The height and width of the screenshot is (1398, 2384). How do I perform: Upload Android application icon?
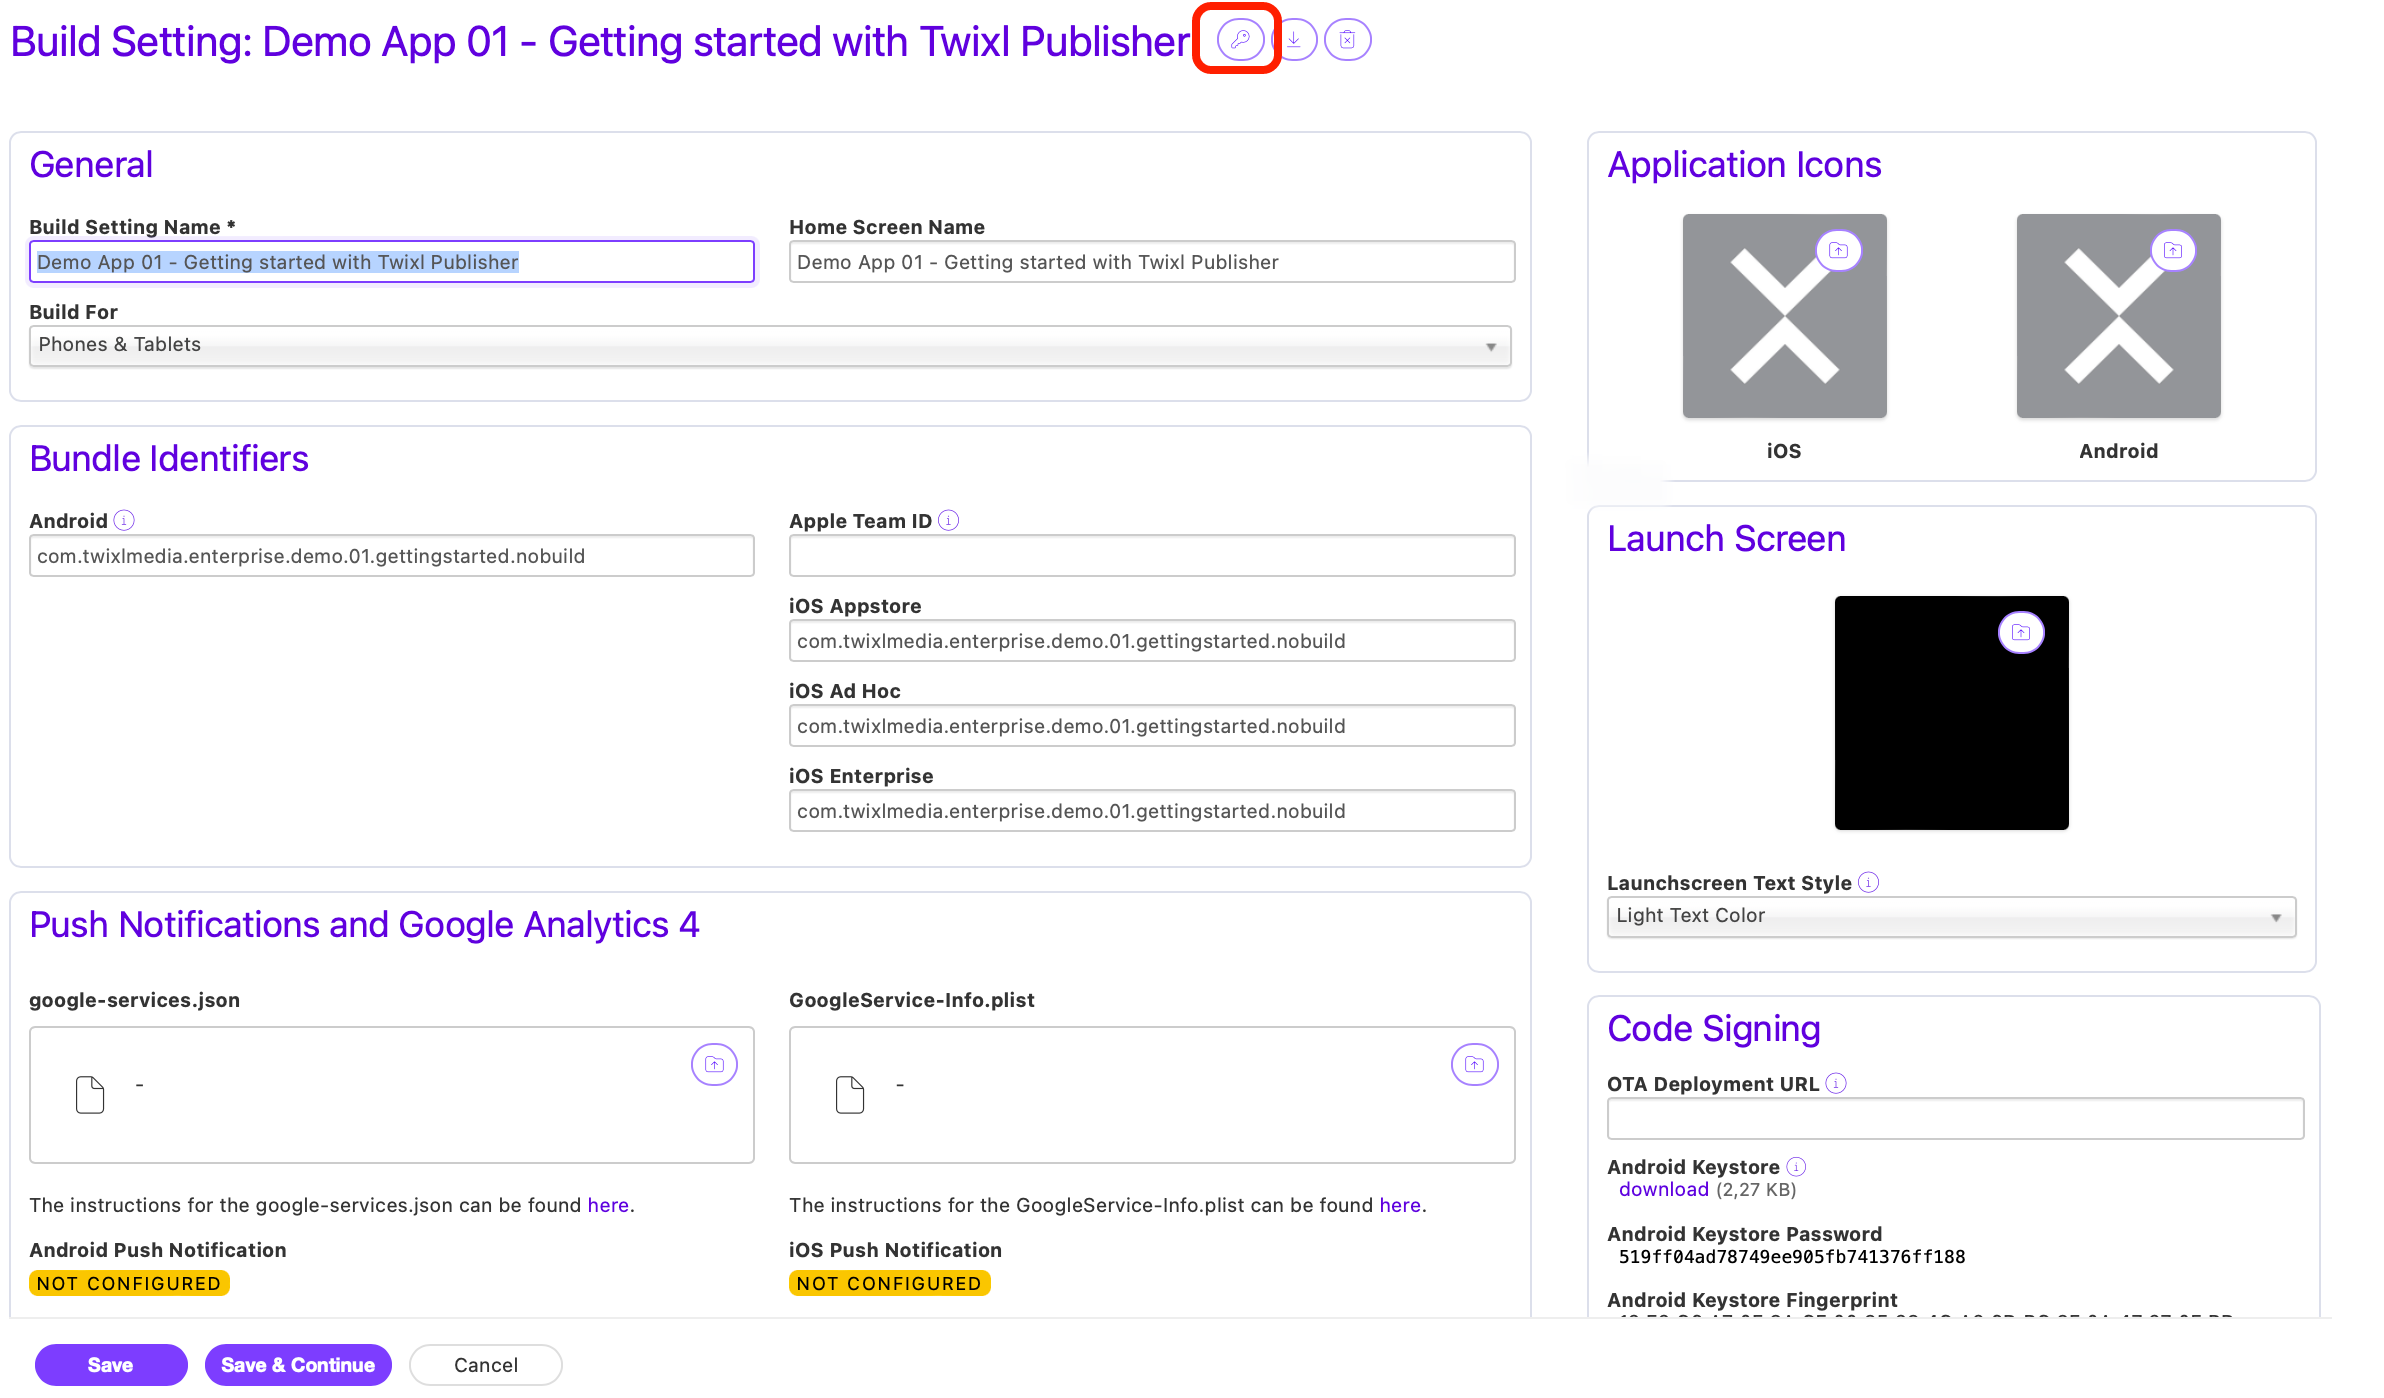(x=2173, y=250)
